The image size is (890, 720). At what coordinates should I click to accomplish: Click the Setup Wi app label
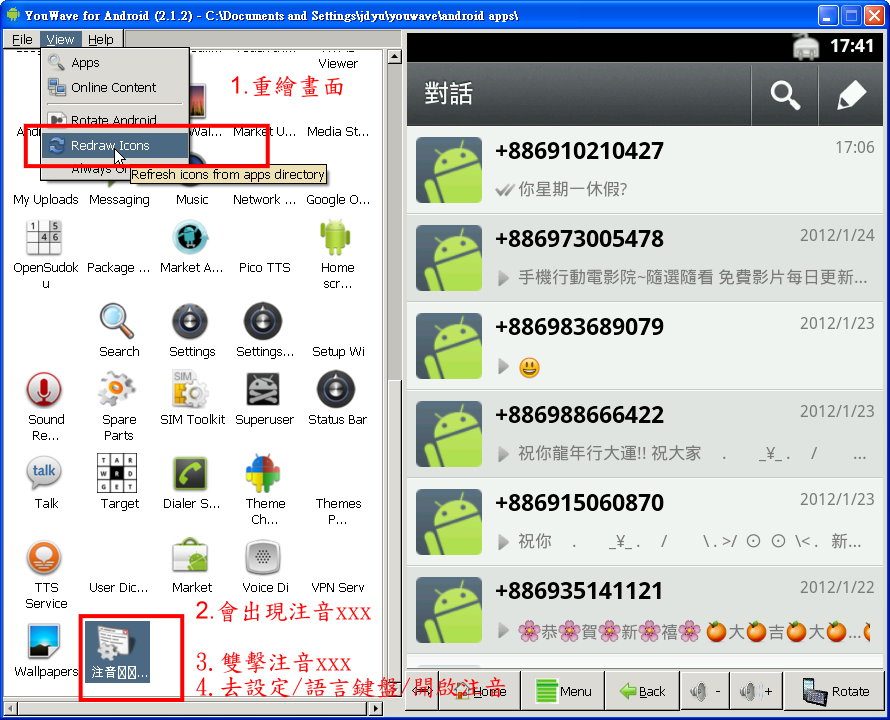click(x=338, y=351)
